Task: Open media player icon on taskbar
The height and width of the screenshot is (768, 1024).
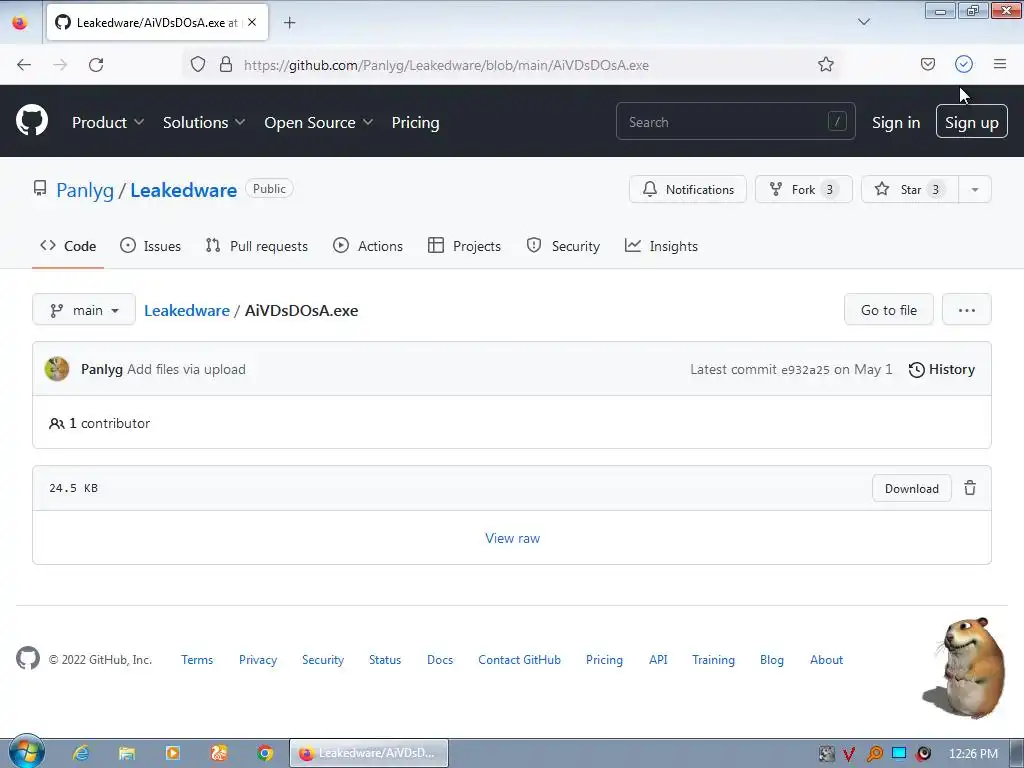Action: (173, 753)
